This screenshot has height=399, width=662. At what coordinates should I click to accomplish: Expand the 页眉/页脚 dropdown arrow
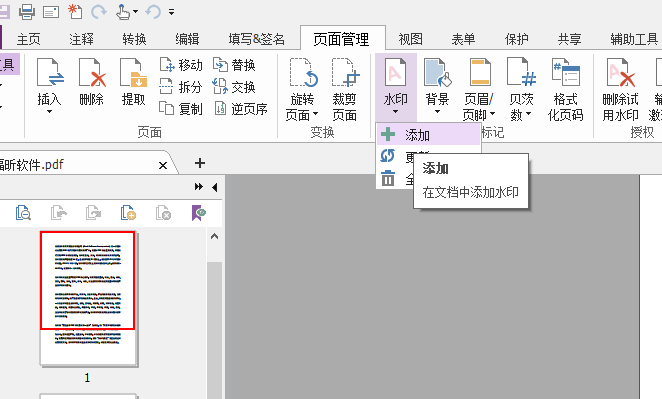(492, 114)
